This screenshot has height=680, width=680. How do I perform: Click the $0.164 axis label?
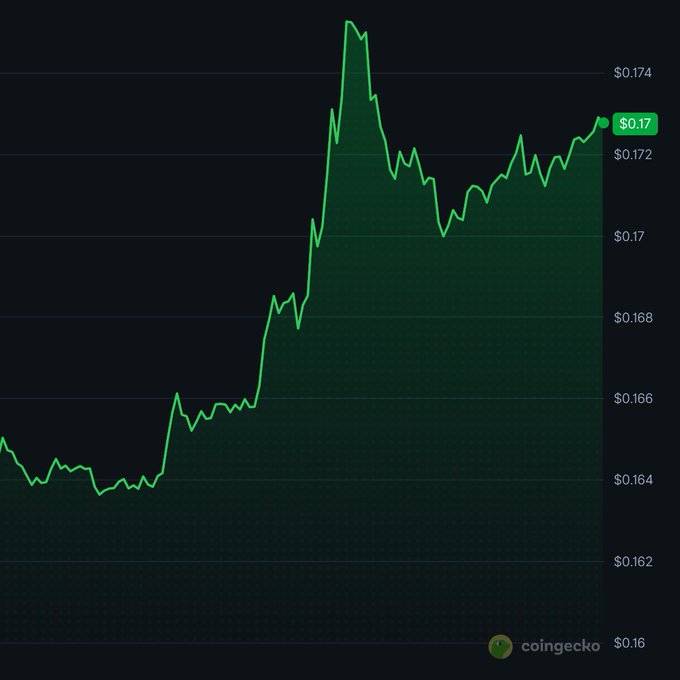(x=633, y=480)
